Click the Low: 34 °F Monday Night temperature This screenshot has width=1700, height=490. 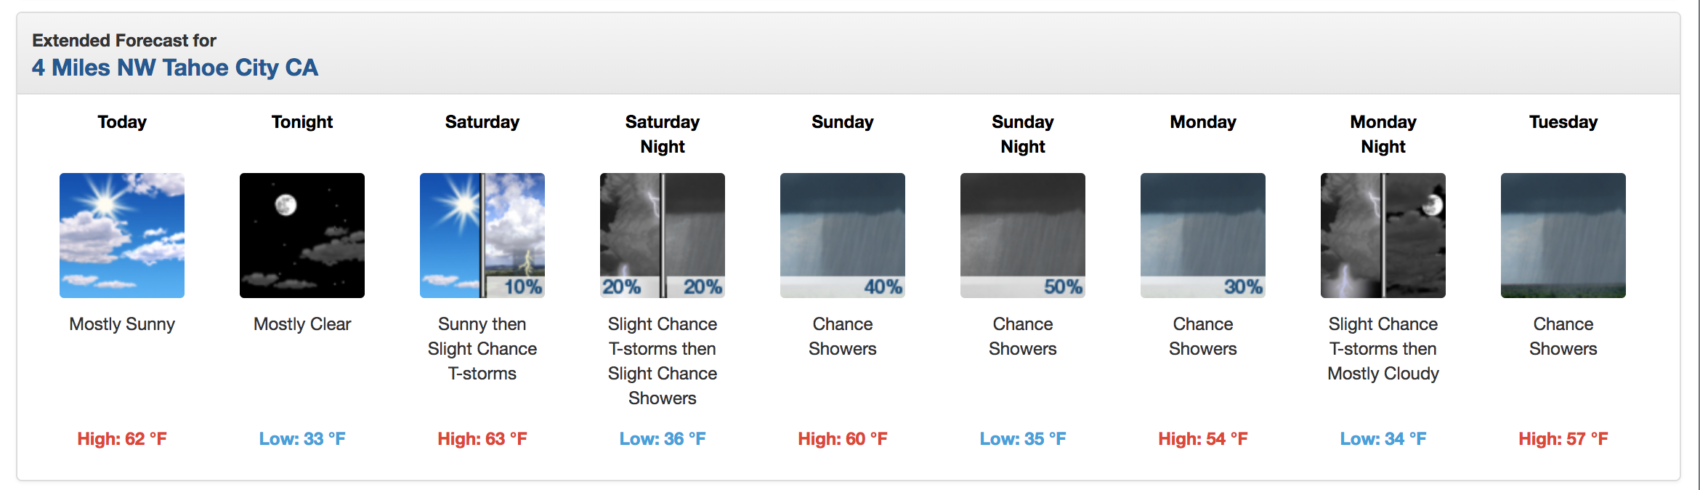coord(1383,439)
